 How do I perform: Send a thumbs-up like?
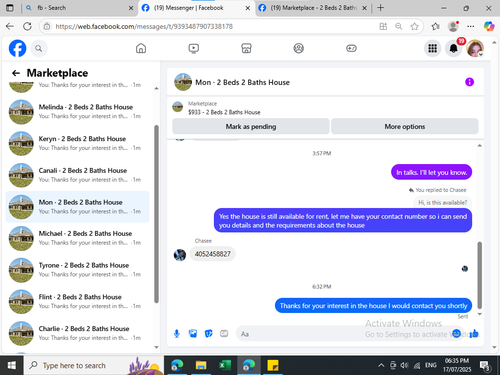pyautogui.click(x=474, y=333)
